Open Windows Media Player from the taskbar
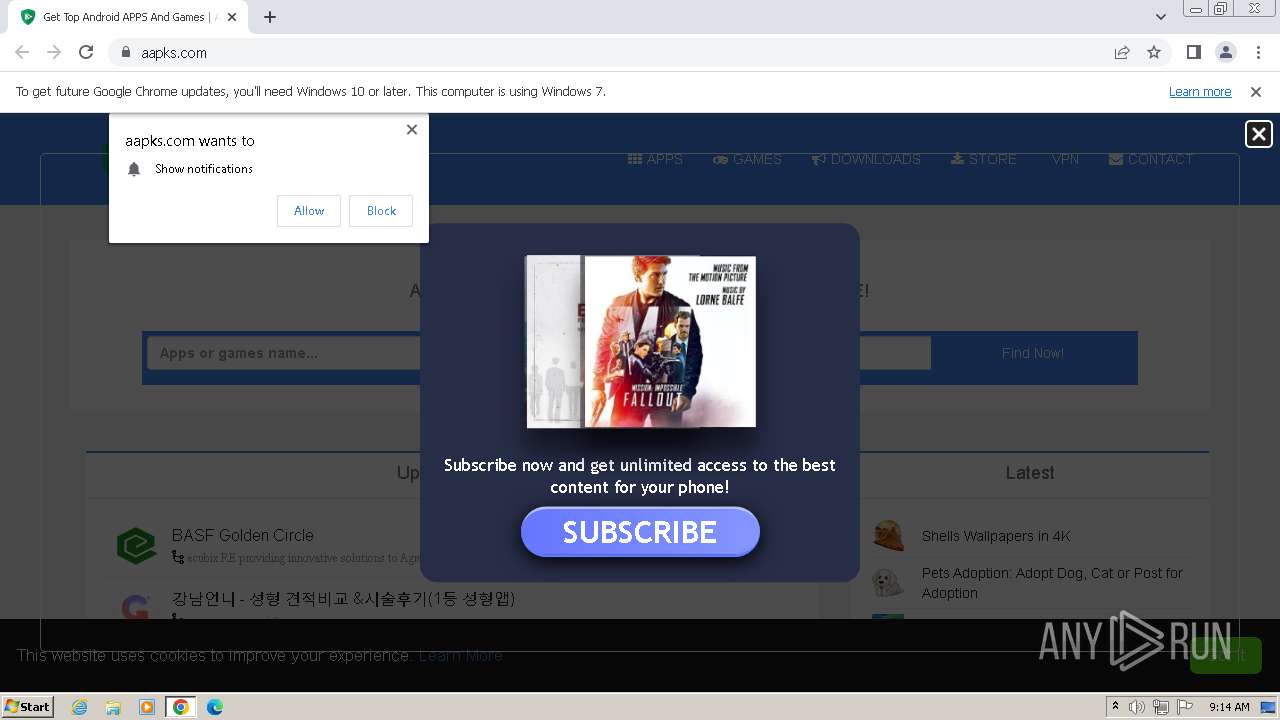1280x720 pixels. click(147, 707)
